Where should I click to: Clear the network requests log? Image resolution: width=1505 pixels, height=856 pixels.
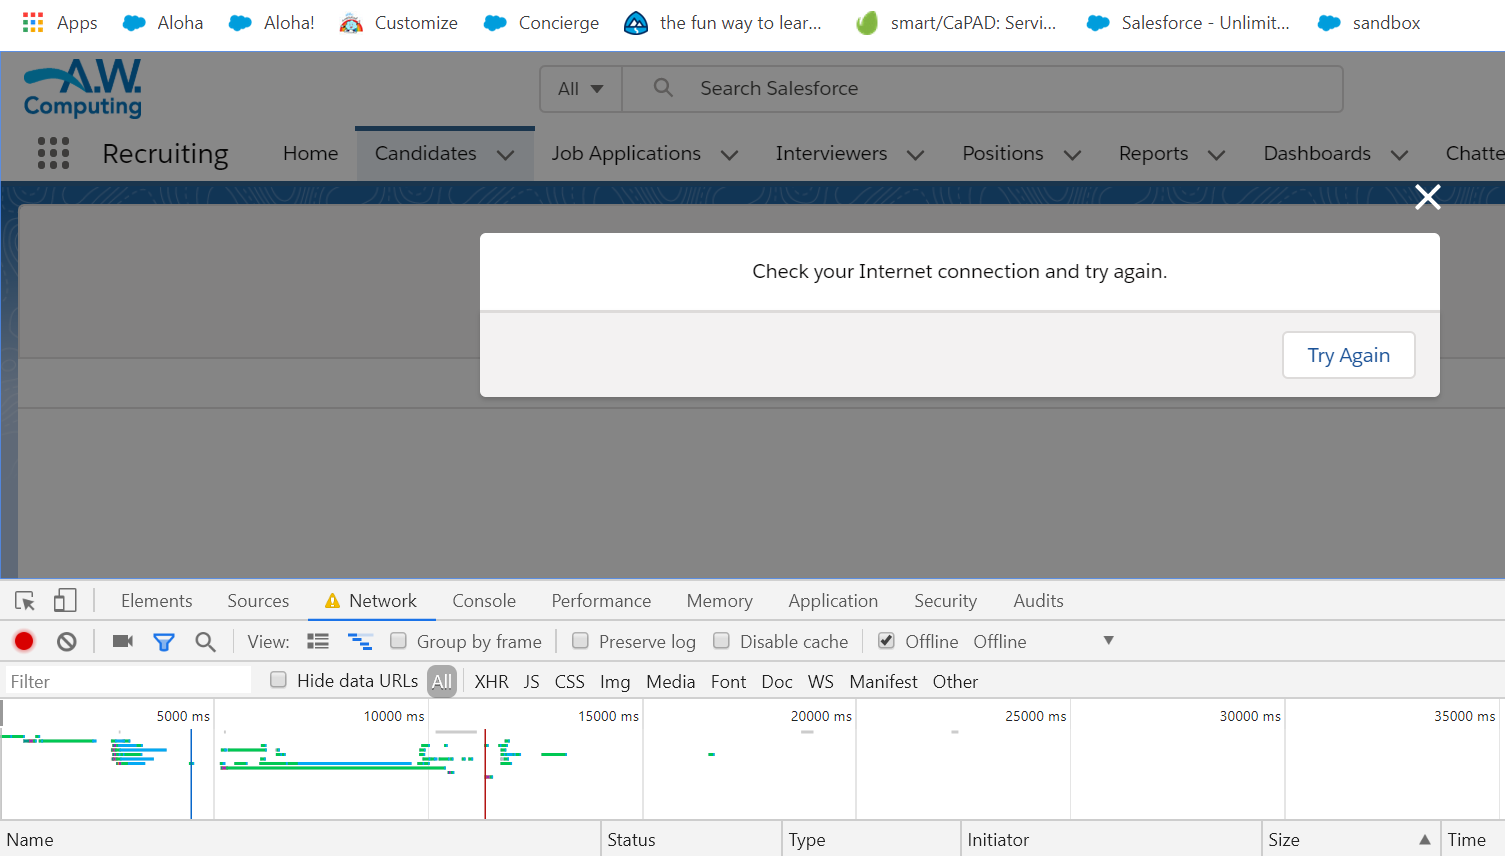click(66, 640)
